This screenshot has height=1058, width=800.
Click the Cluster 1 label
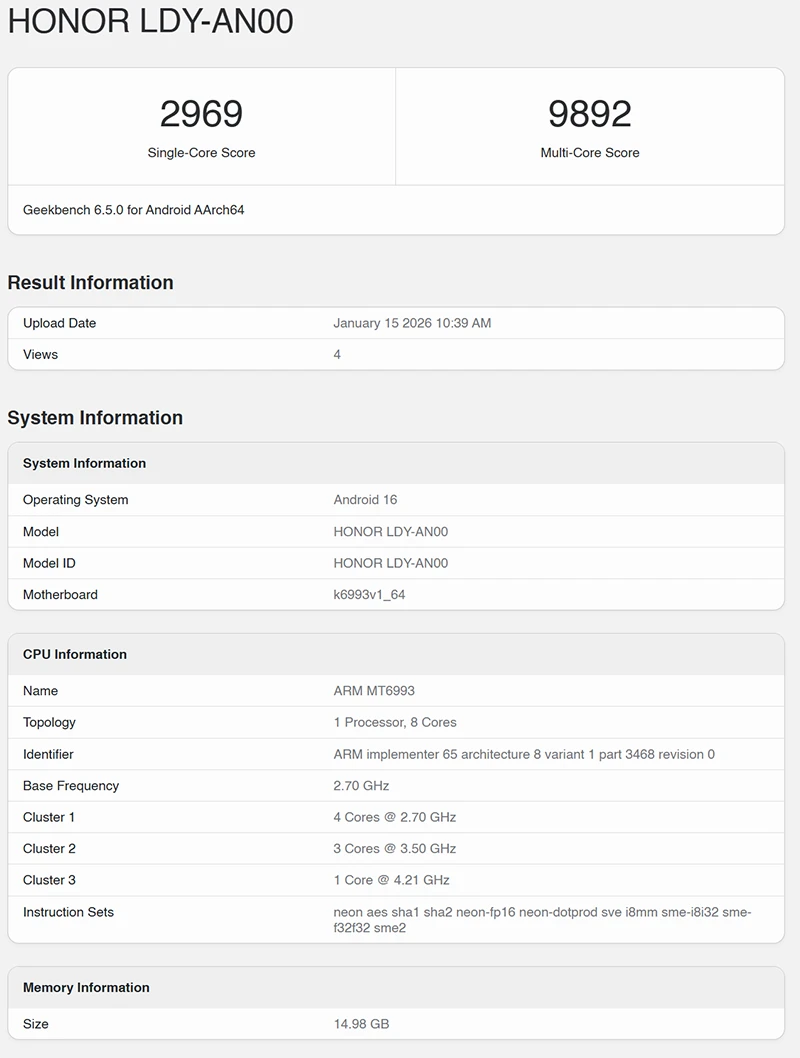click(49, 817)
